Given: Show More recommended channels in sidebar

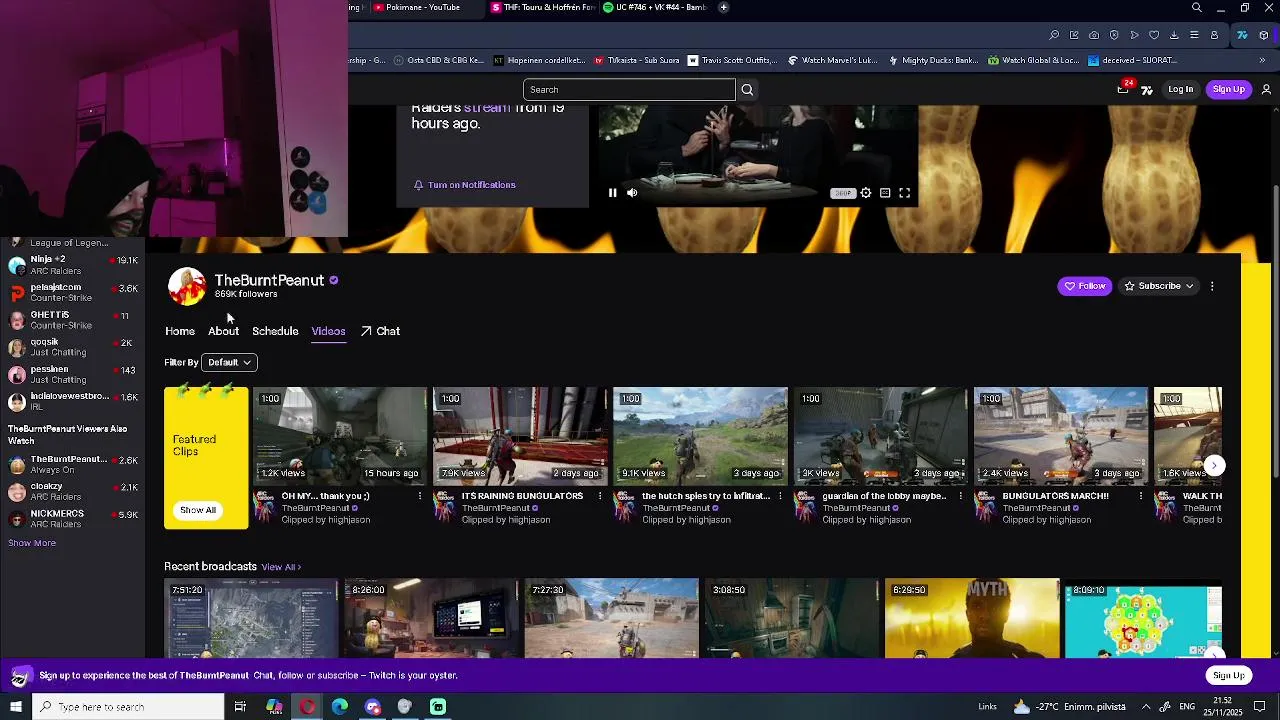Looking at the screenshot, I should click(x=32, y=543).
